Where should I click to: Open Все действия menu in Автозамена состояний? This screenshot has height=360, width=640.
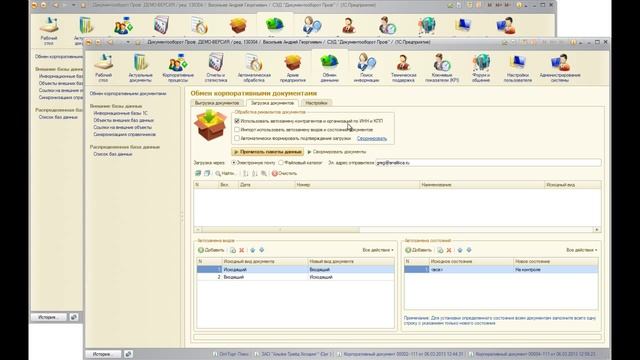tap(582, 250)
